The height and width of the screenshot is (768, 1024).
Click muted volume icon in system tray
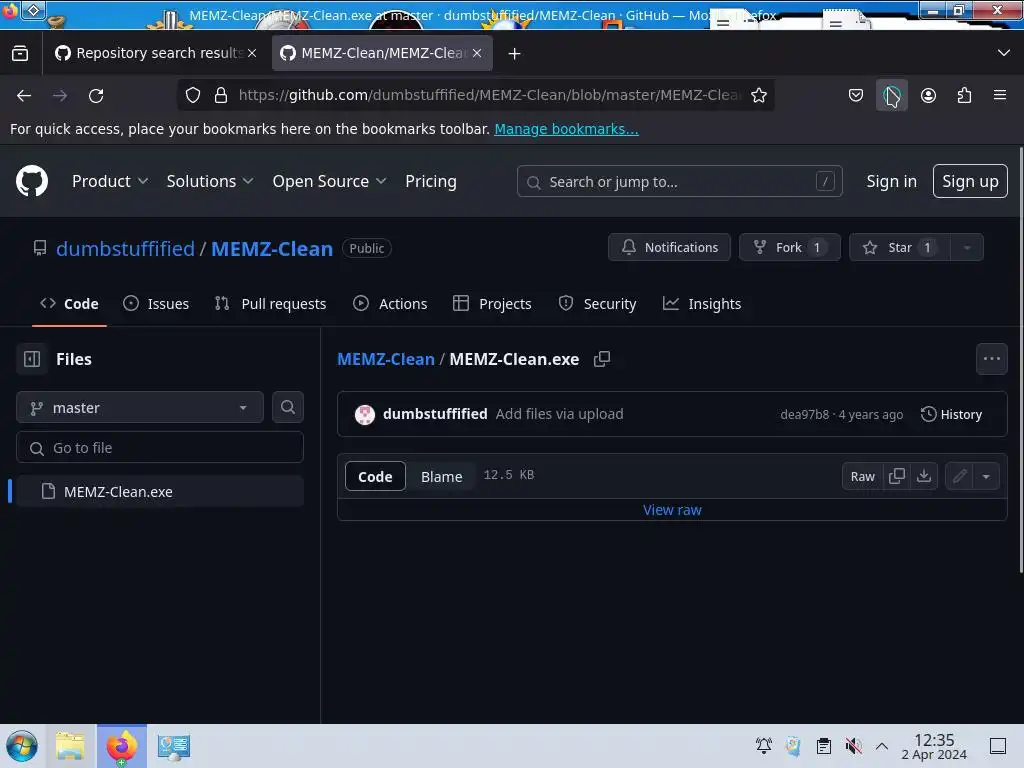point(854,746)
